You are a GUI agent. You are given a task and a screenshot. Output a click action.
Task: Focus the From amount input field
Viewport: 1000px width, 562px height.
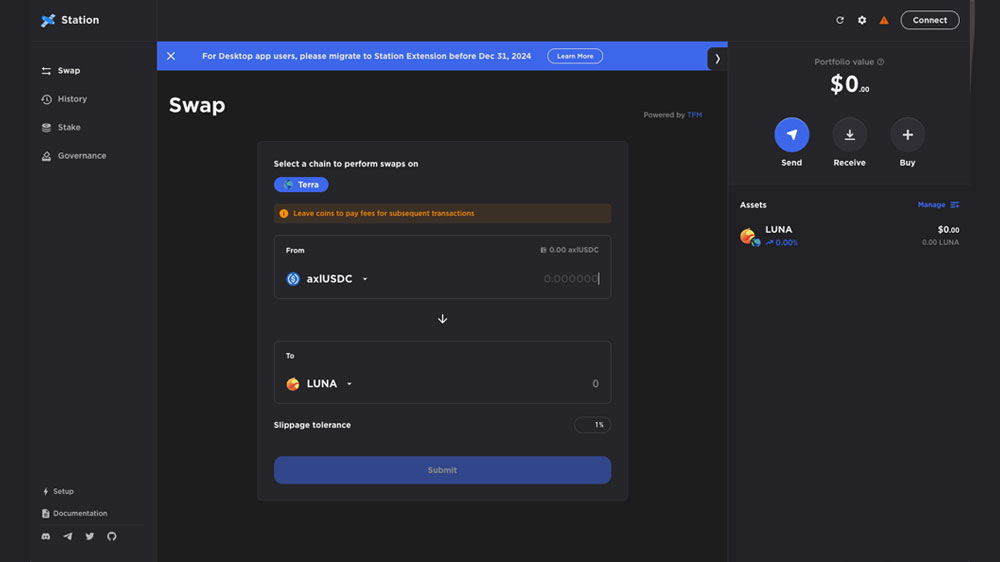[570, 279]
